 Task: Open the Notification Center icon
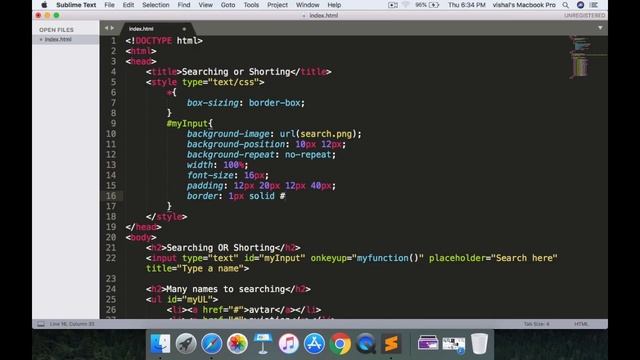click(594, 5)
